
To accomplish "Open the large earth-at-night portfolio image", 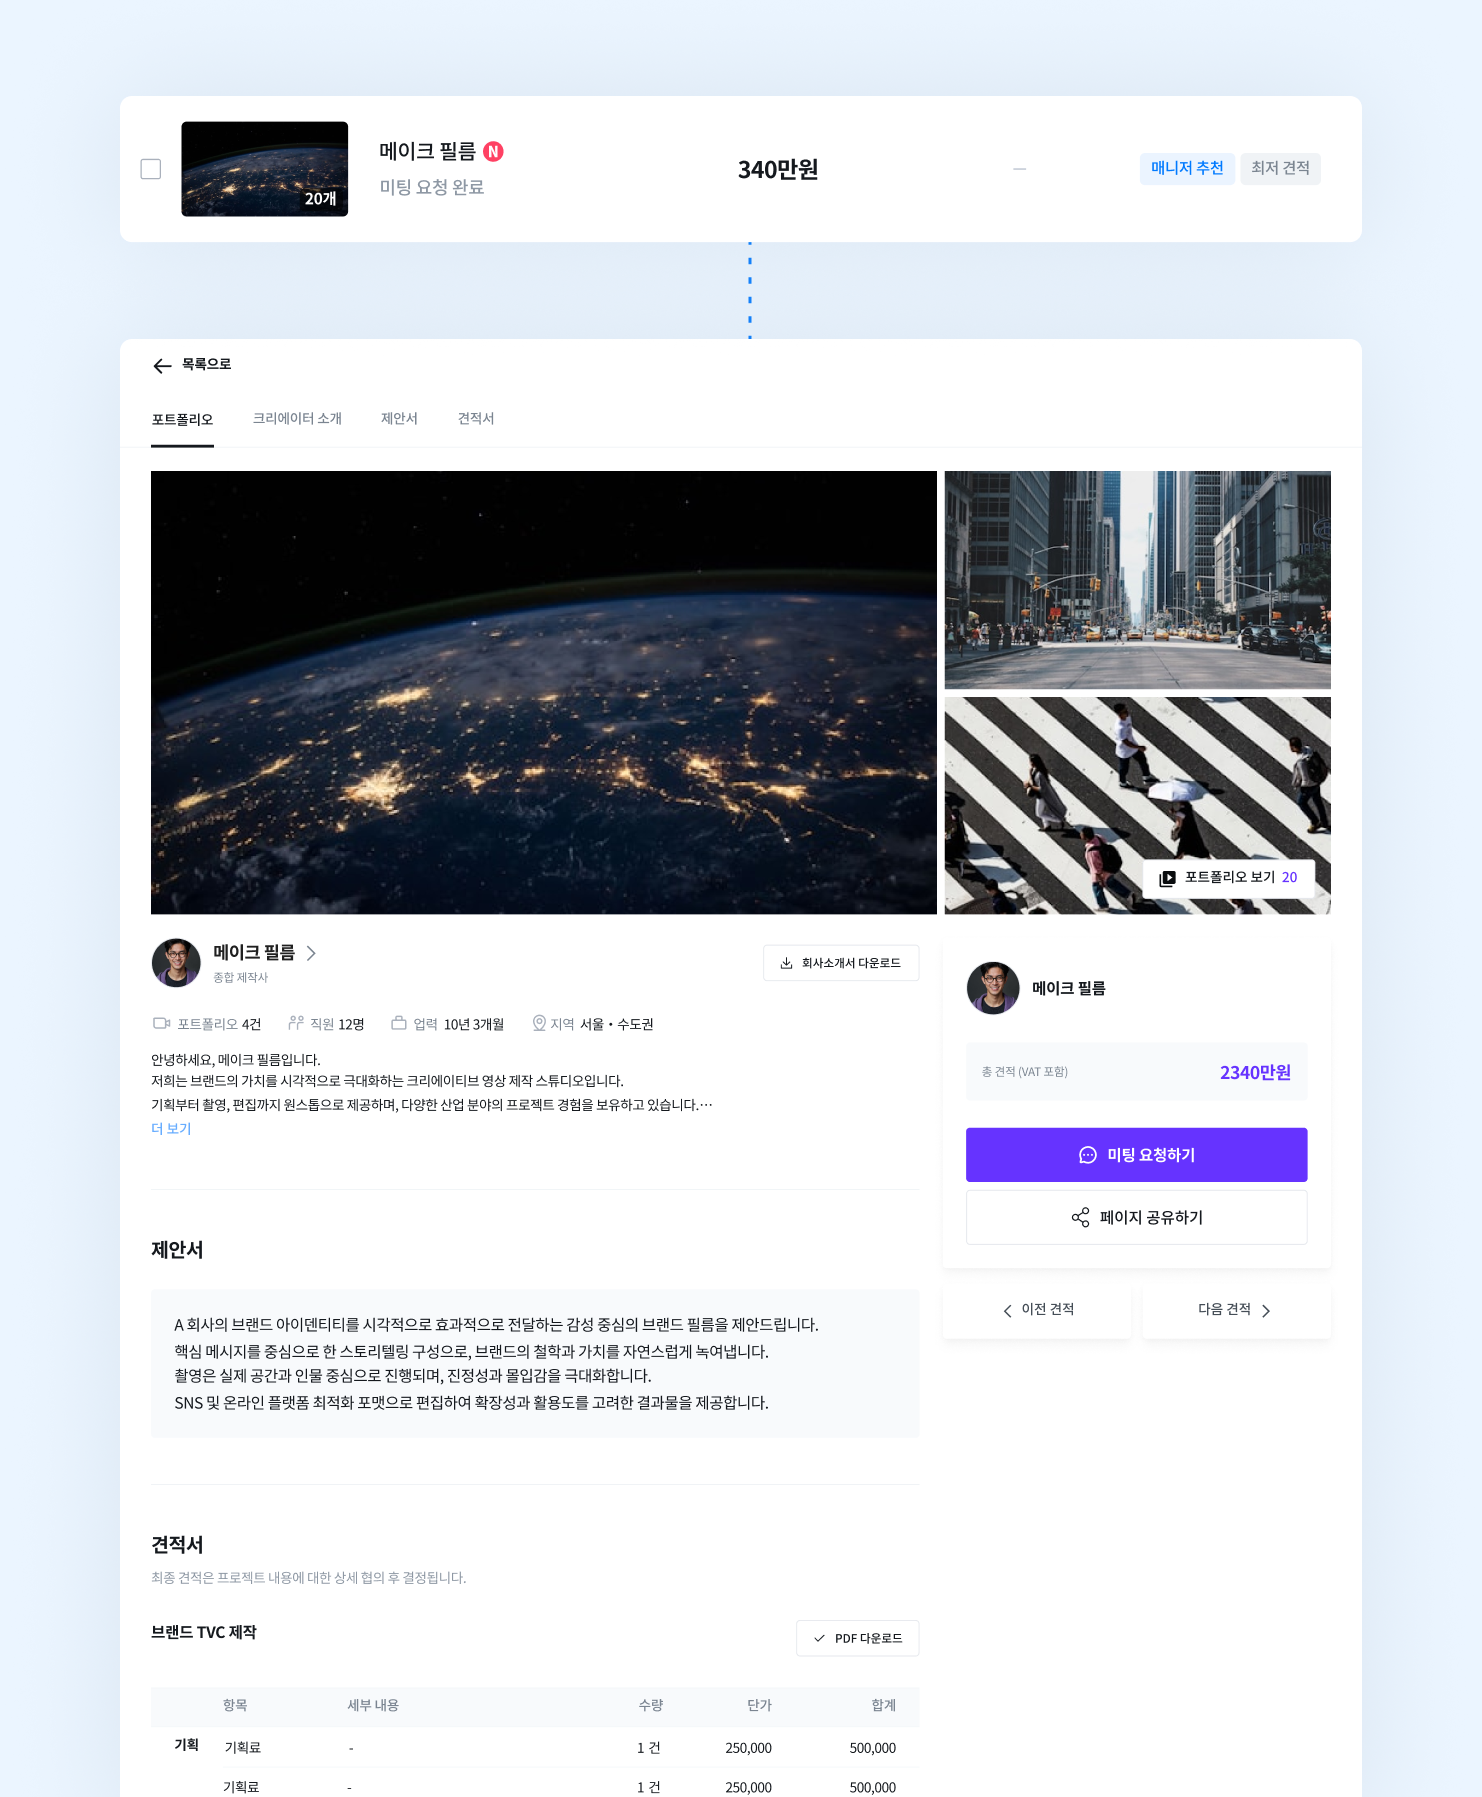I will (x=544, y=692).
